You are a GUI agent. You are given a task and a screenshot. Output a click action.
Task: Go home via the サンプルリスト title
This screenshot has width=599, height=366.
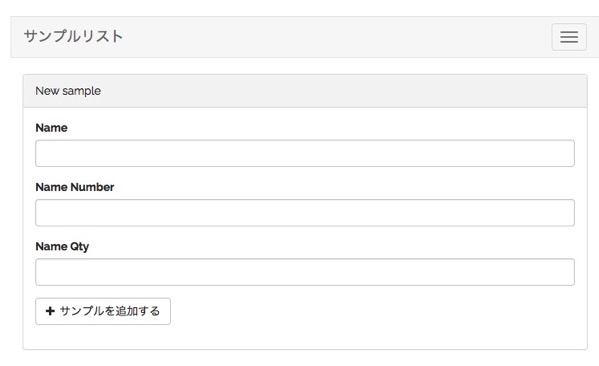pyautogui.click(x=73, y=36)
